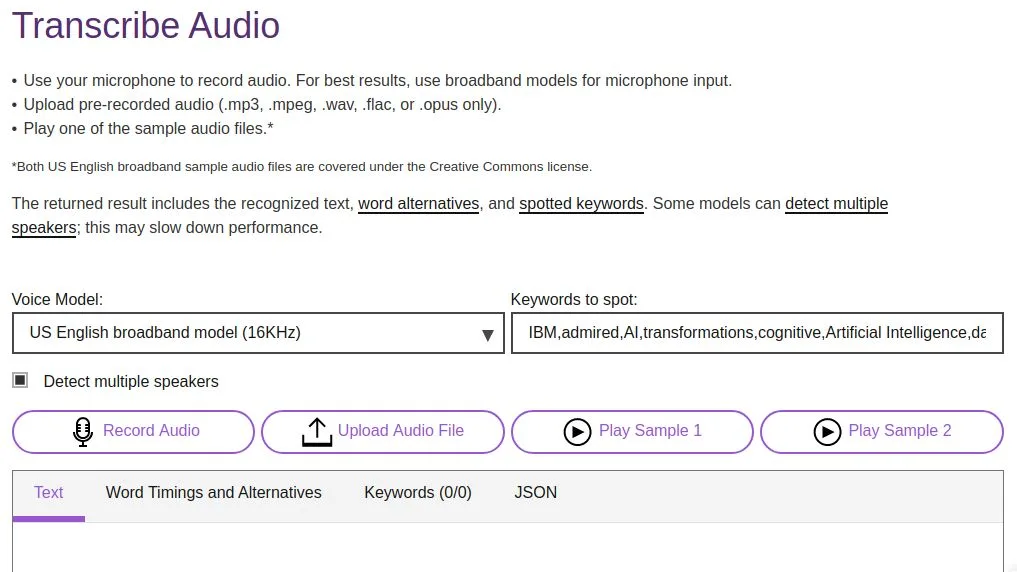Choose Upload Audio File label
This screenshot has height=572, width=1017.
click(401, 431)
